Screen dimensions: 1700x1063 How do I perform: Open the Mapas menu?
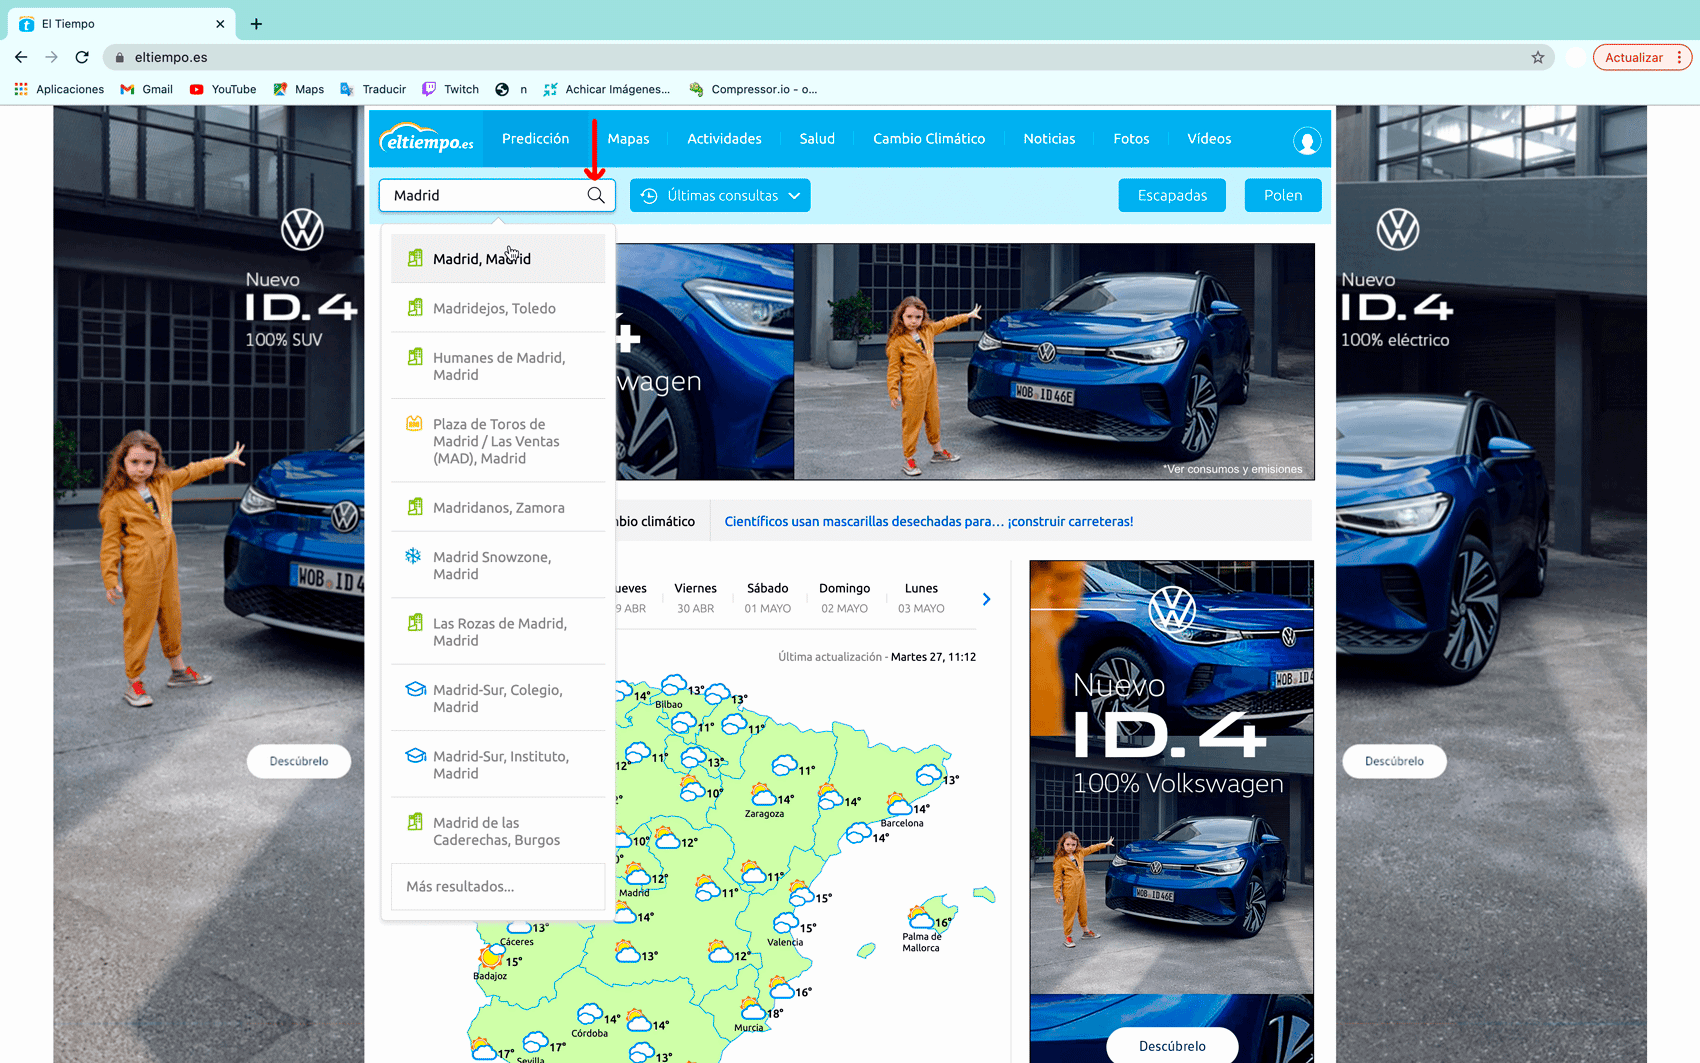point(628,139)
